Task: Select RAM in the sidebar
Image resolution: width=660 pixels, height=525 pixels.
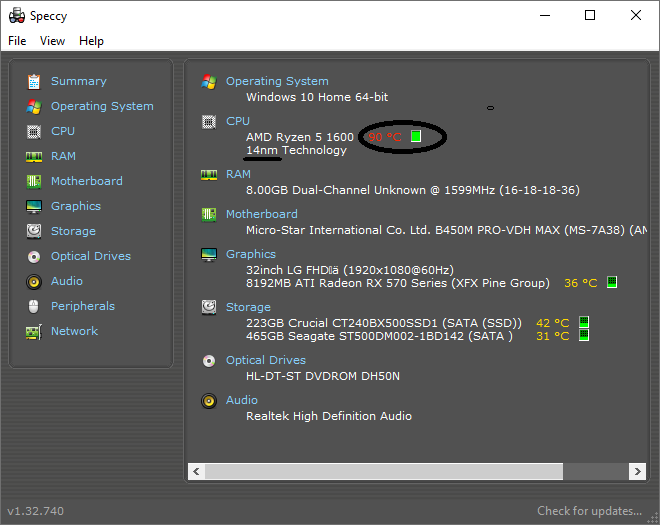Action: coord(64,156)
